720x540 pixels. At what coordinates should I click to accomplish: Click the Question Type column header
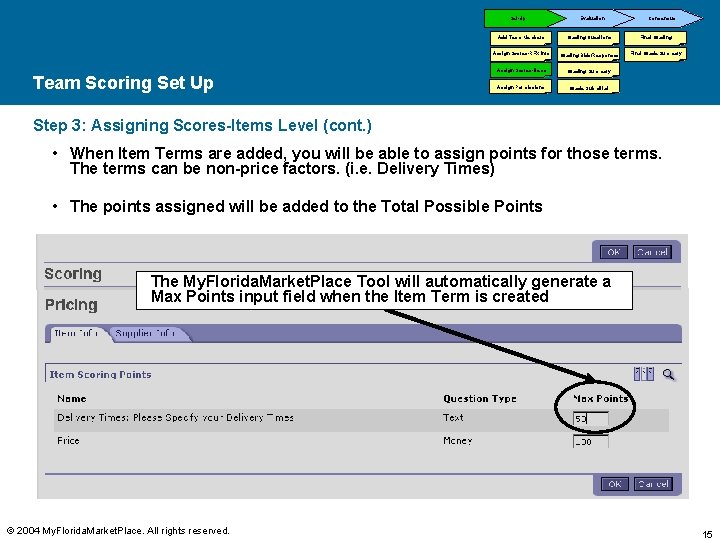480,399
